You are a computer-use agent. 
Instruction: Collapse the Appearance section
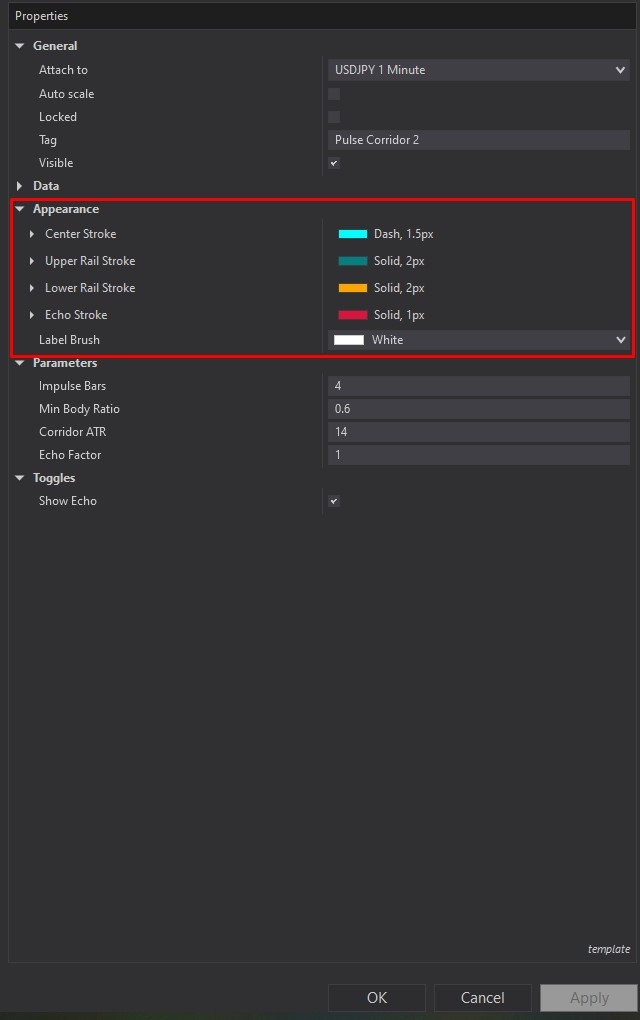20,209
